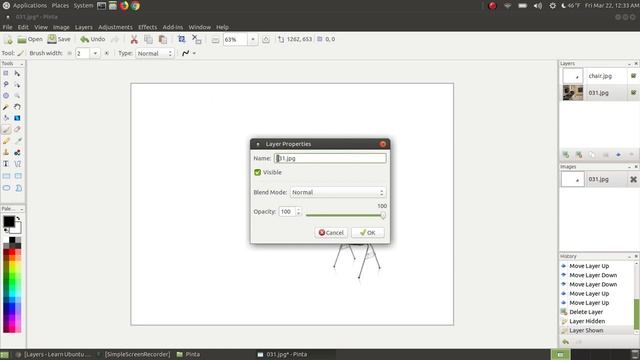Open the brush Type Normal dropdown
The image size is (640, 360).
pos(155,53)
